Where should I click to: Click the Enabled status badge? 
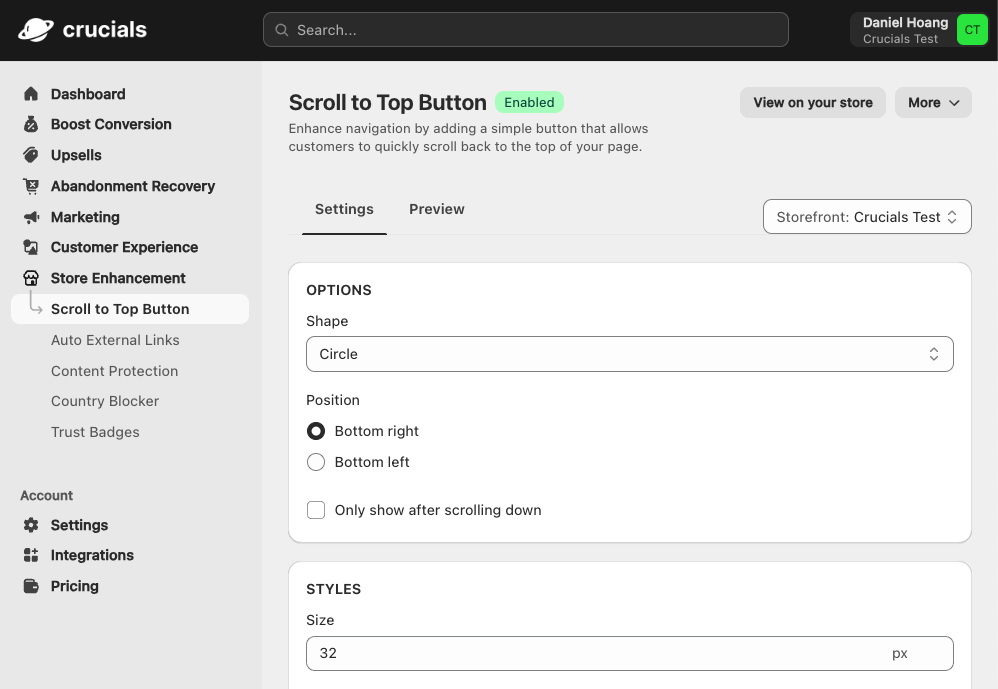click(x=529, y=102)
